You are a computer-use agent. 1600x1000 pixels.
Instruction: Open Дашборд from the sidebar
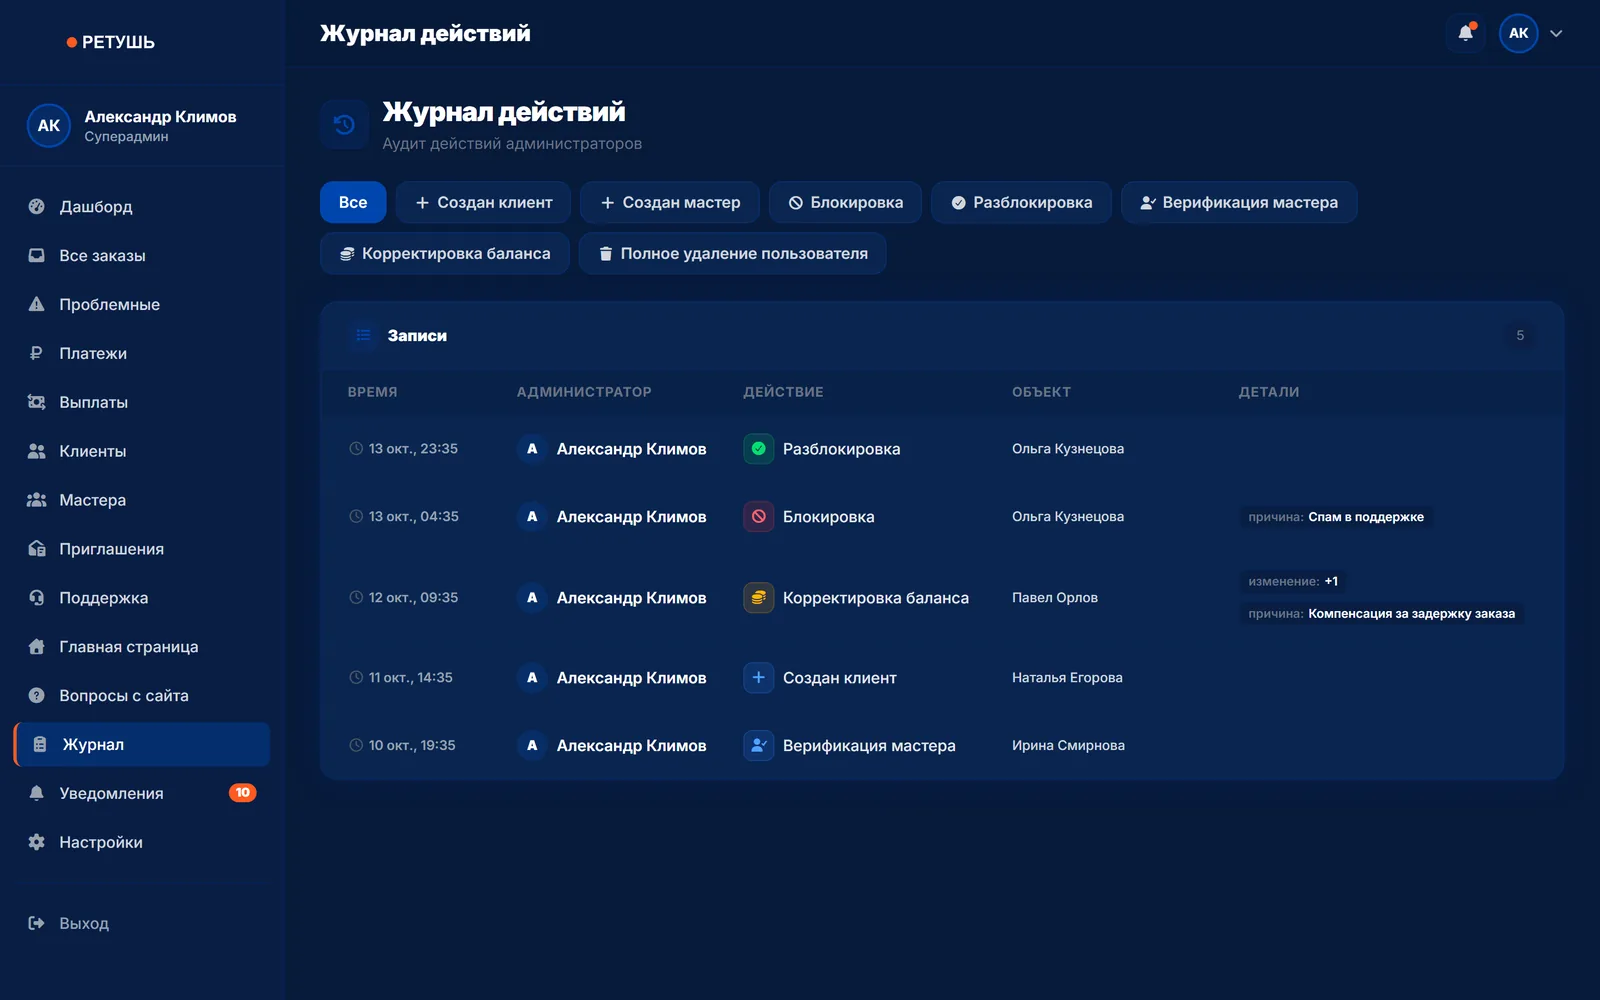pyautogui.click(x=142, y=207)
